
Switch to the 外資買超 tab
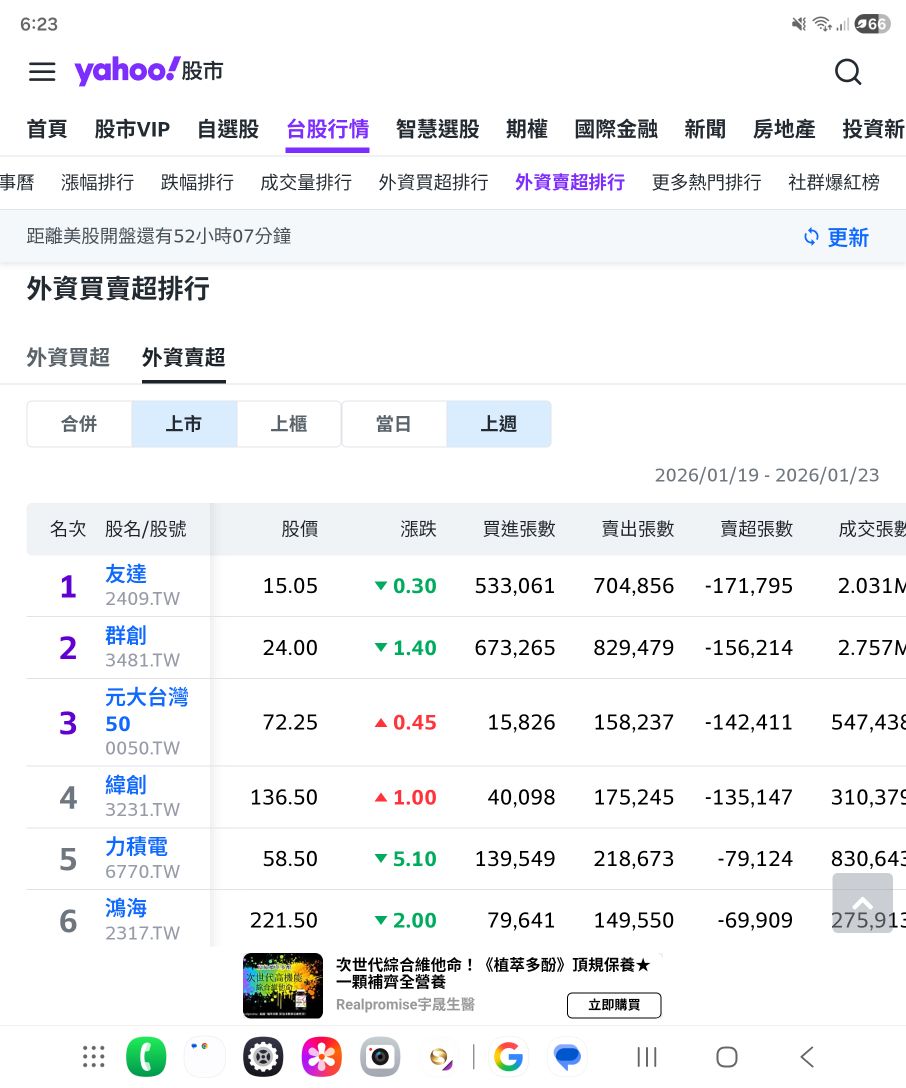(67, 357)
